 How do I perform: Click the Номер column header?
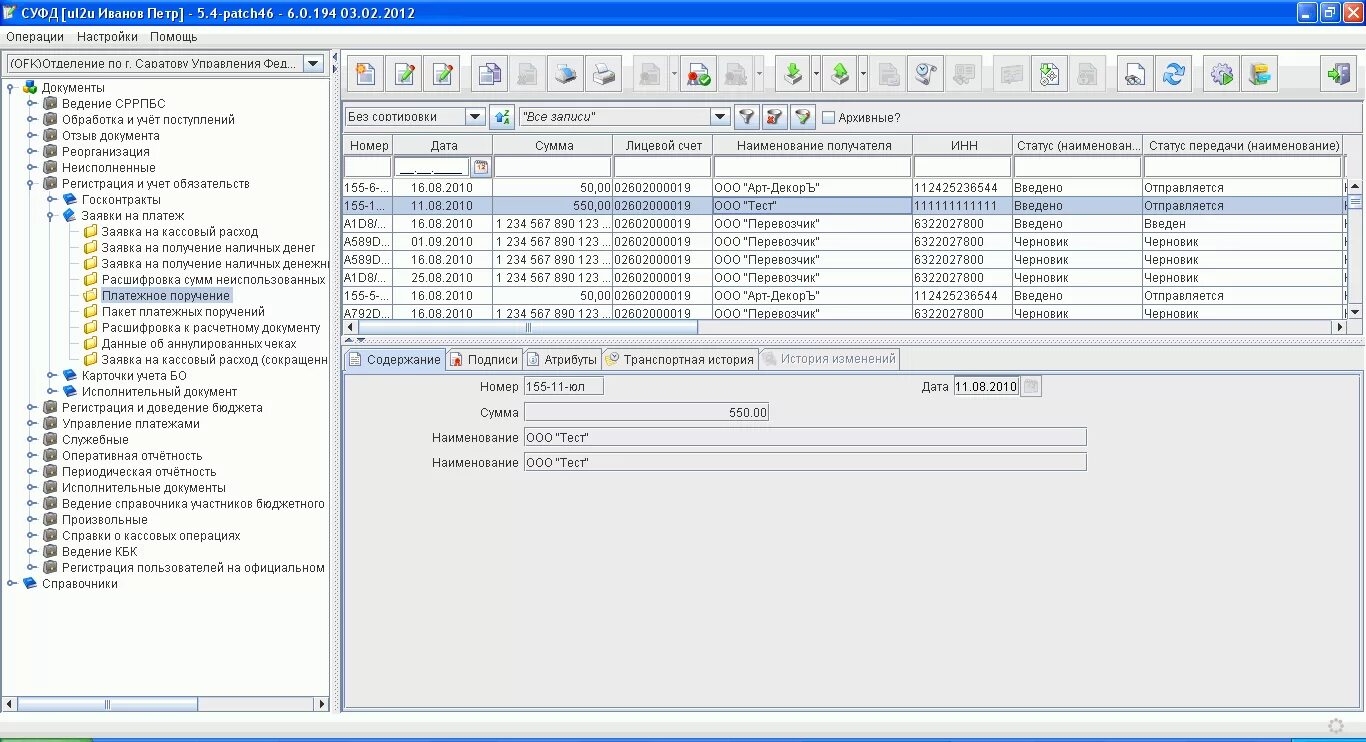pos(368,145)
